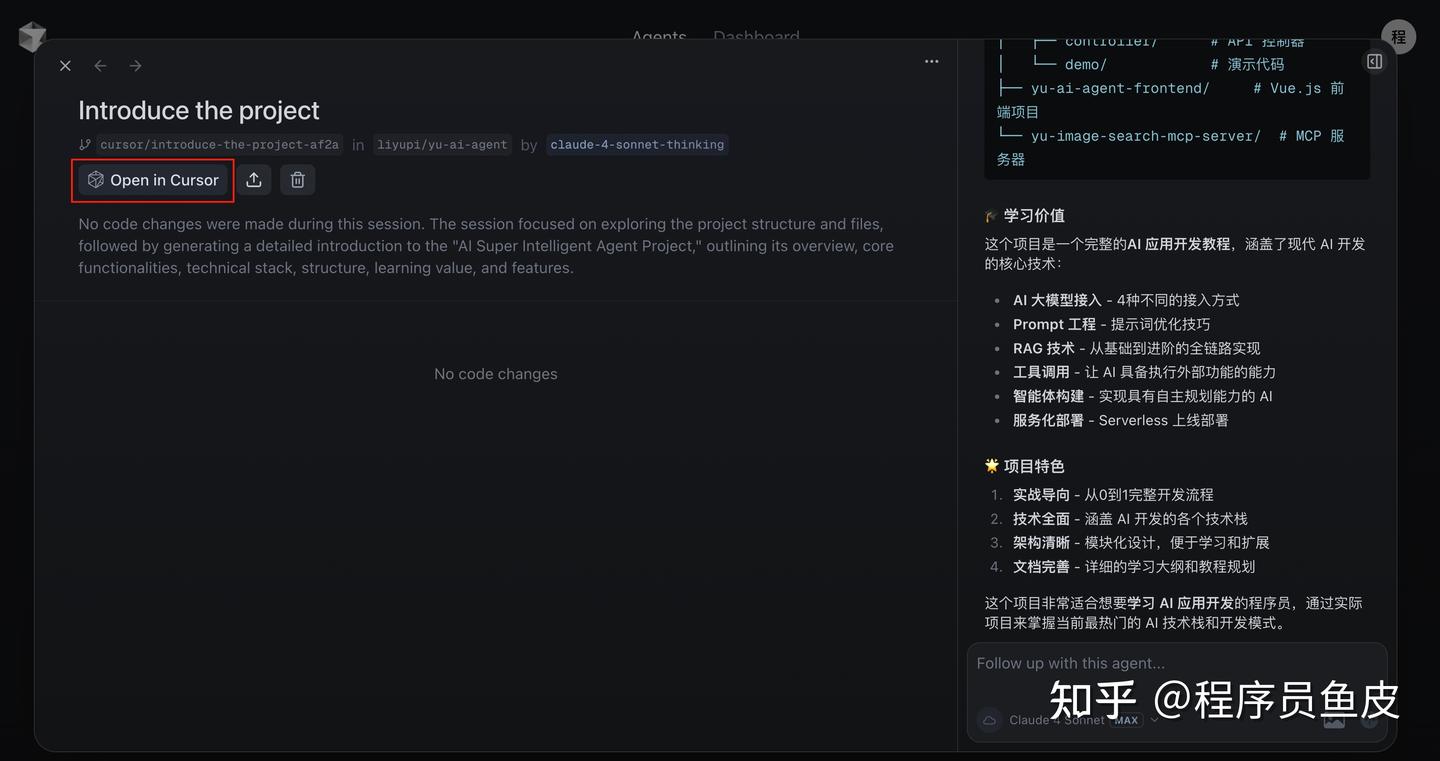Close the Introduce the project view
The width and height of the screenshot is (1440, 761).
pyautogui.click(x=65, y=65)
